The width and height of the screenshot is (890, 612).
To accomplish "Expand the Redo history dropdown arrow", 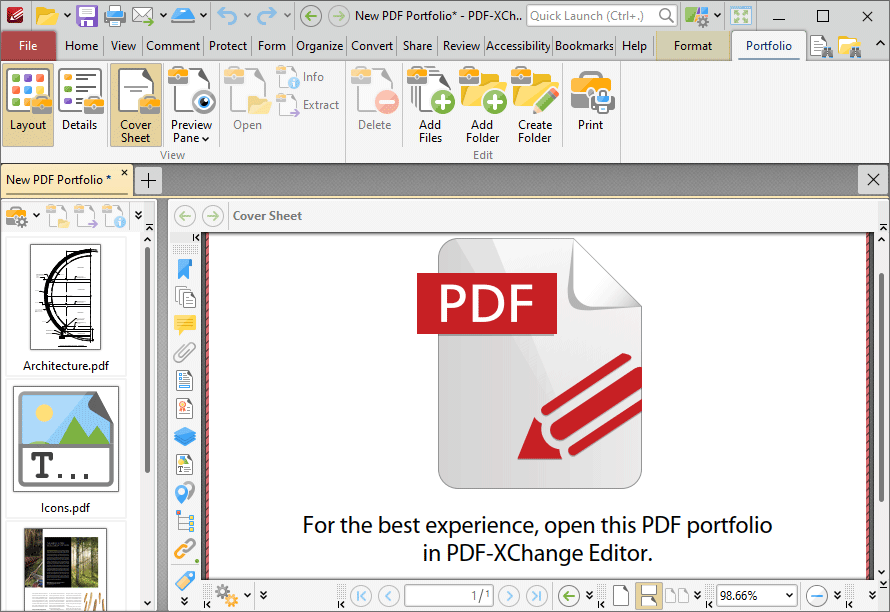I will 287,15.
